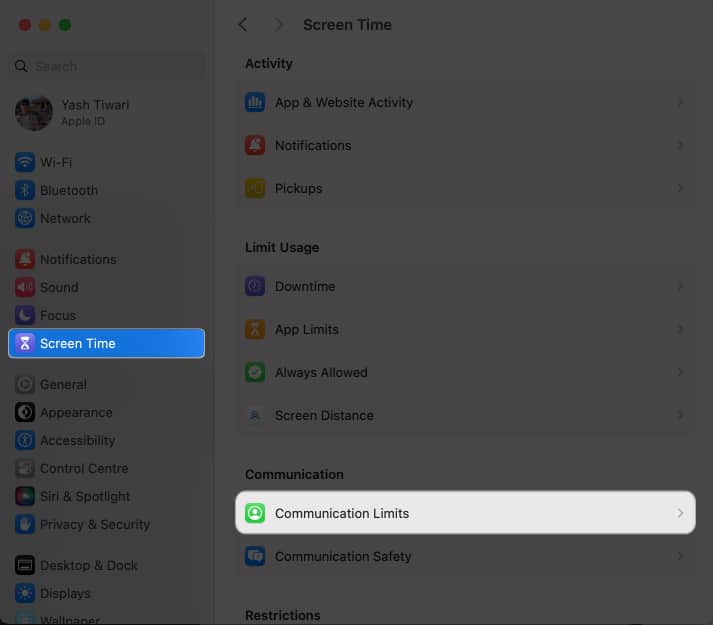Select Control Centre in the sidebar
This screenshot has height=625, width=713.
106,469
